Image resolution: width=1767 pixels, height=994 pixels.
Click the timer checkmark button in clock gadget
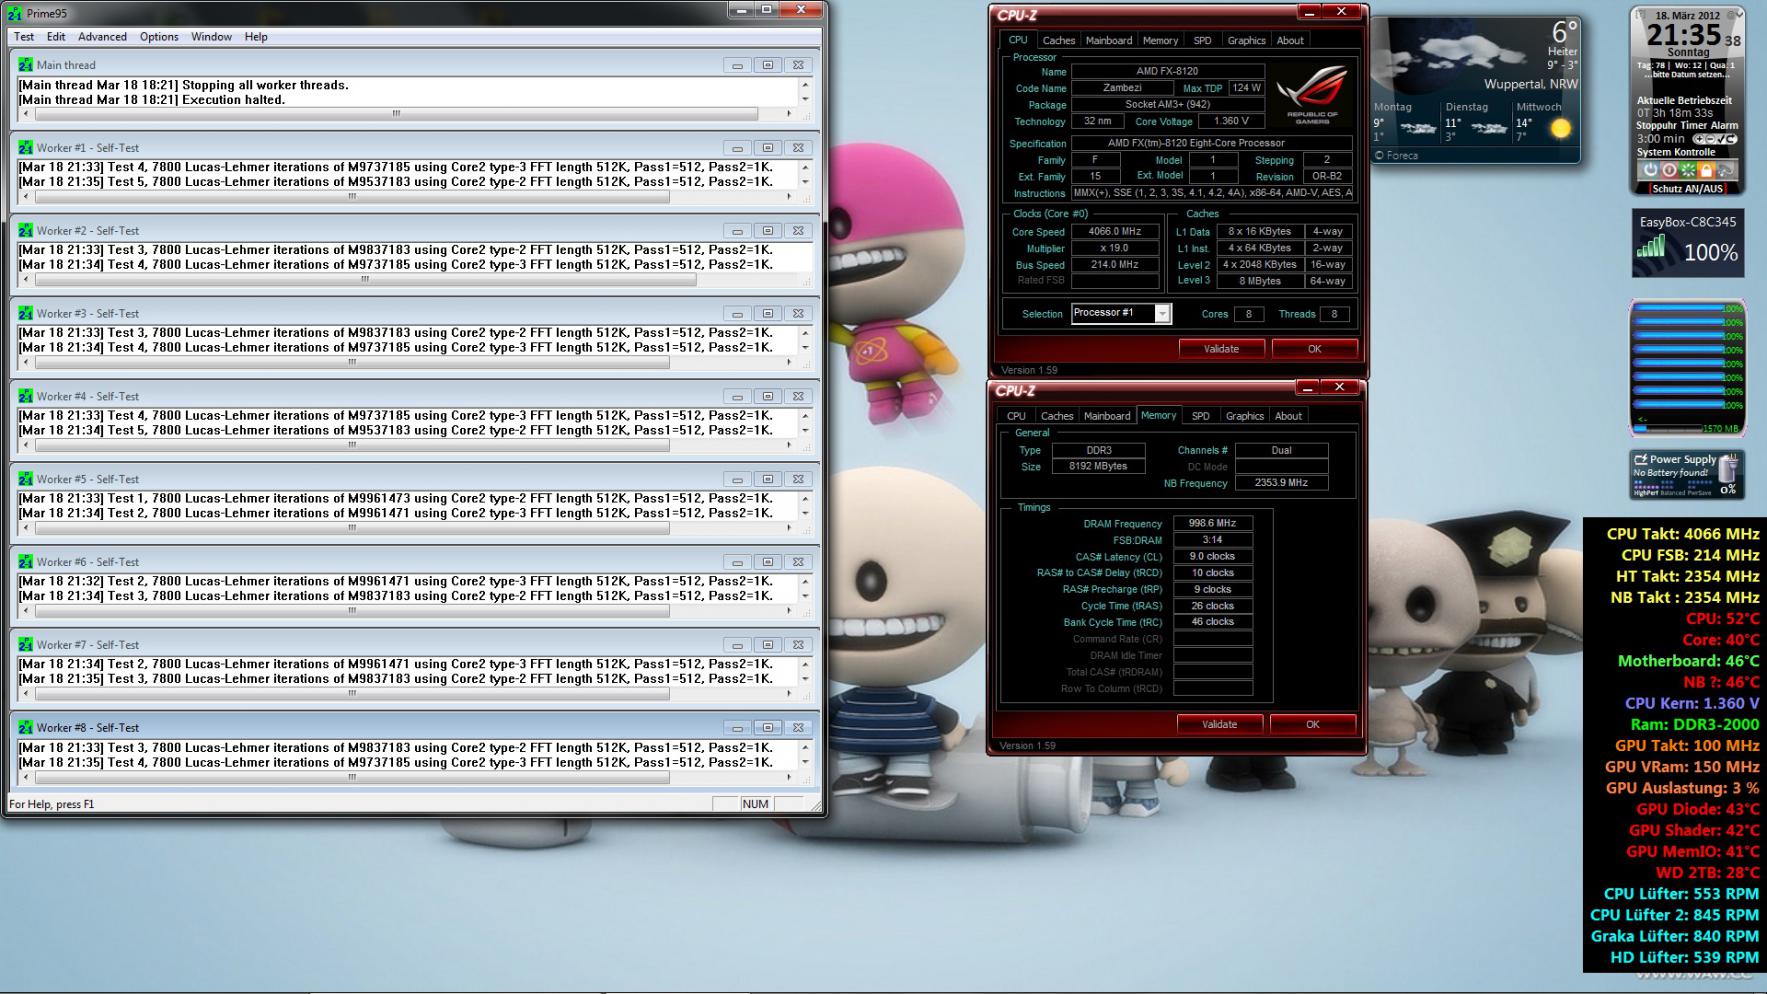pos(1720,139)
